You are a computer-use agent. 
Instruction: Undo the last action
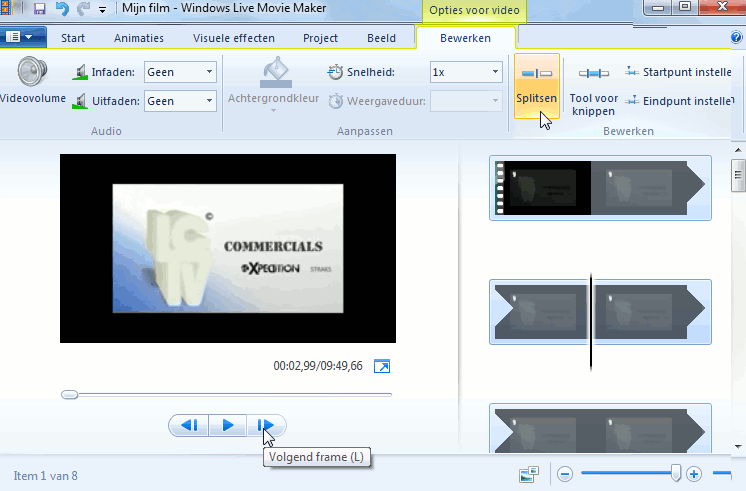click(x=62, y=8)
